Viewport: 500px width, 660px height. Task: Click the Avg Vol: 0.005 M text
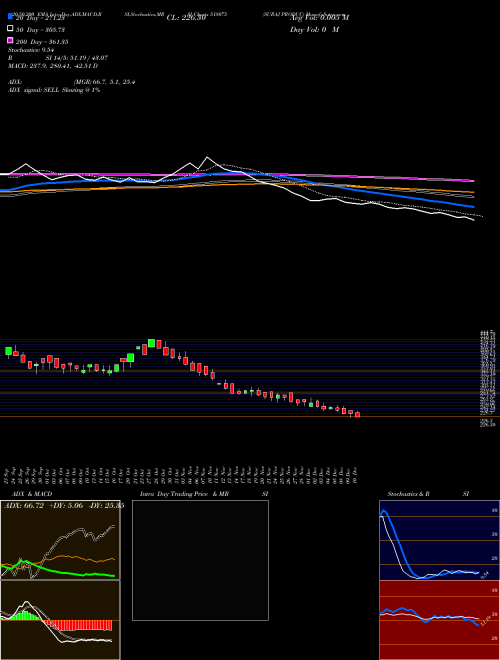click(319, 18)
